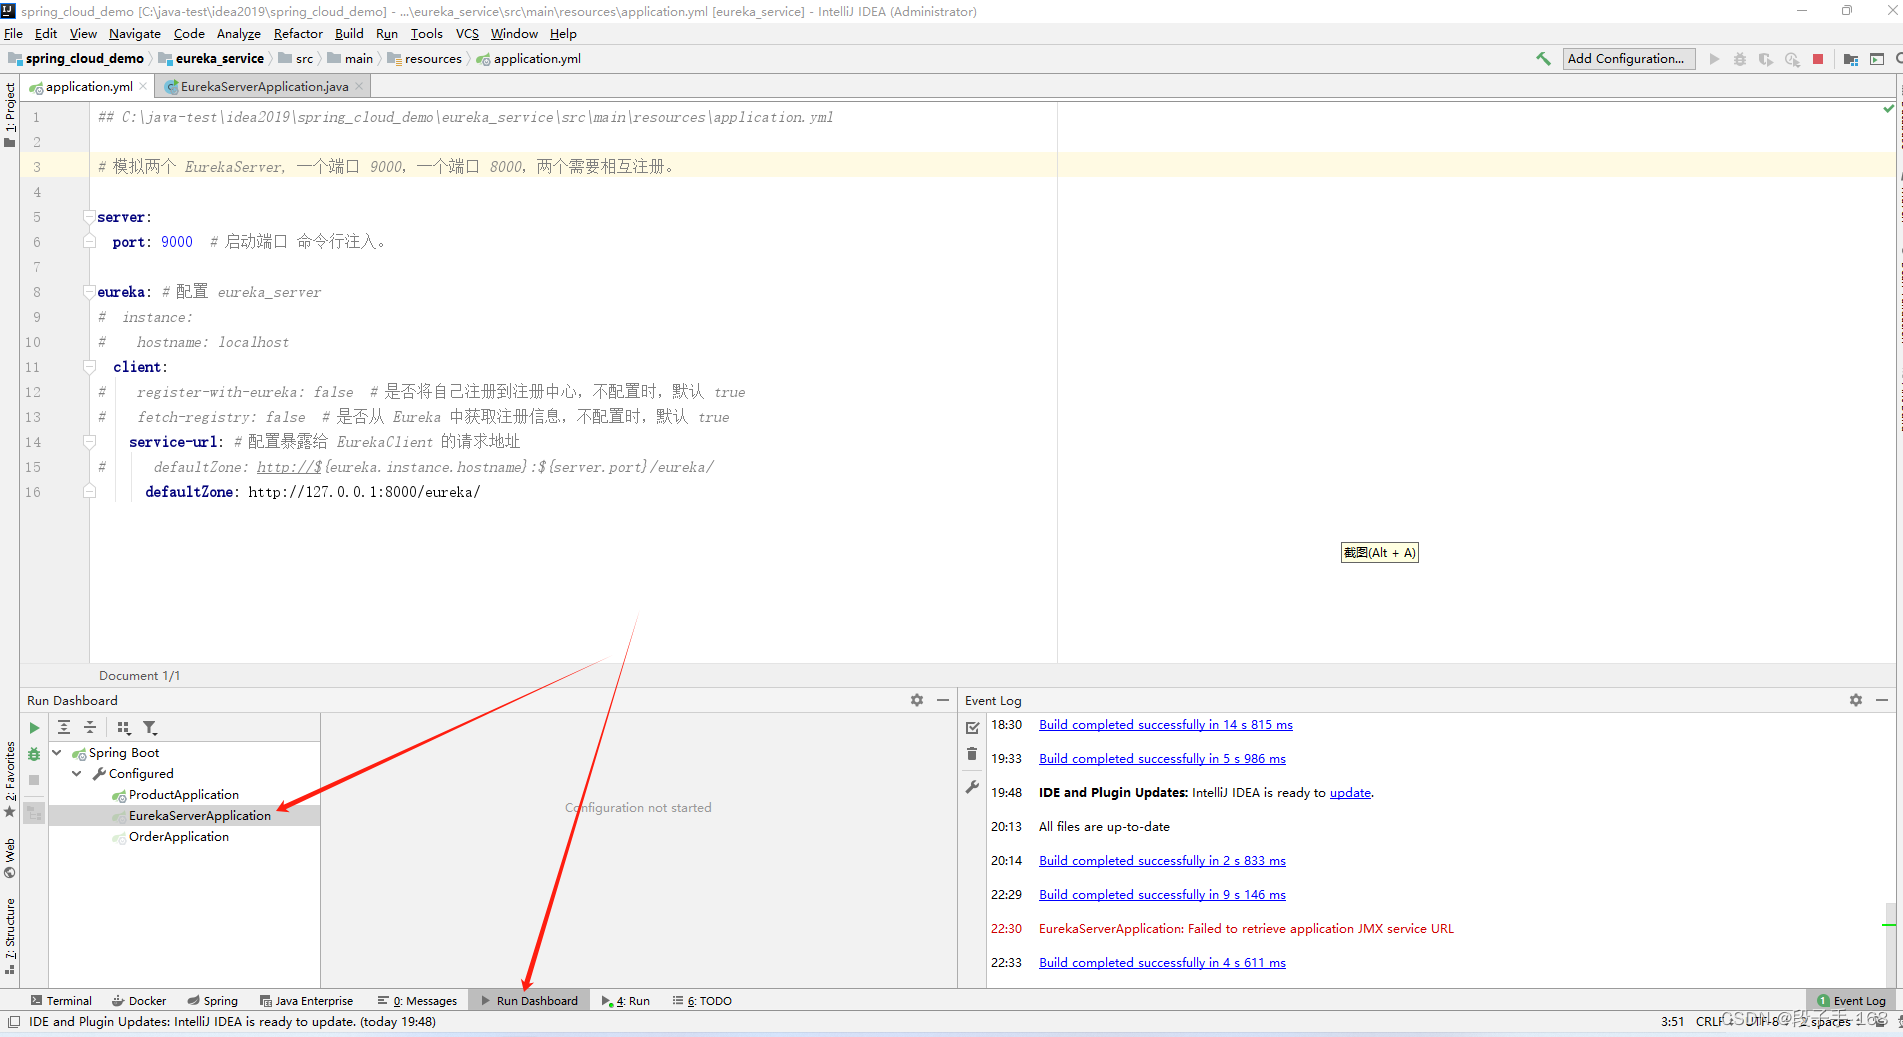Run selected configuration in Run Dashboard
The width and height of the screenshot is (1903, 1037).
click(34, 728)
